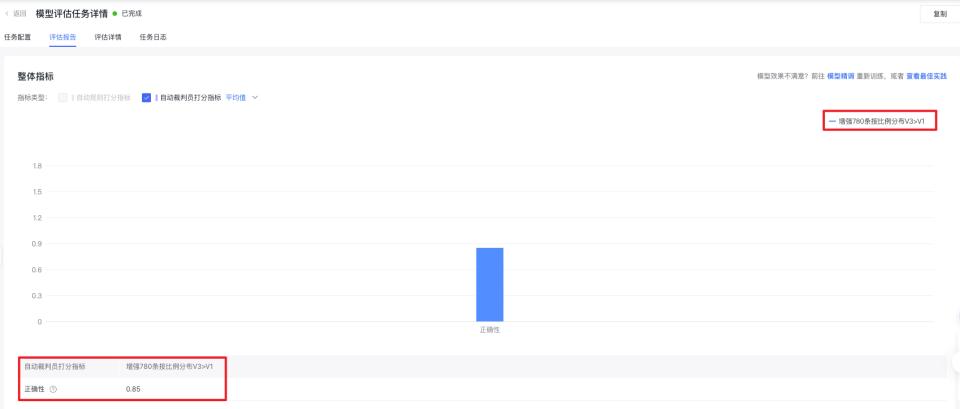Viewport: 960px width, 409px height.
Task: Click the blue 正确性 bar in chart
Action: click(489, 284)
